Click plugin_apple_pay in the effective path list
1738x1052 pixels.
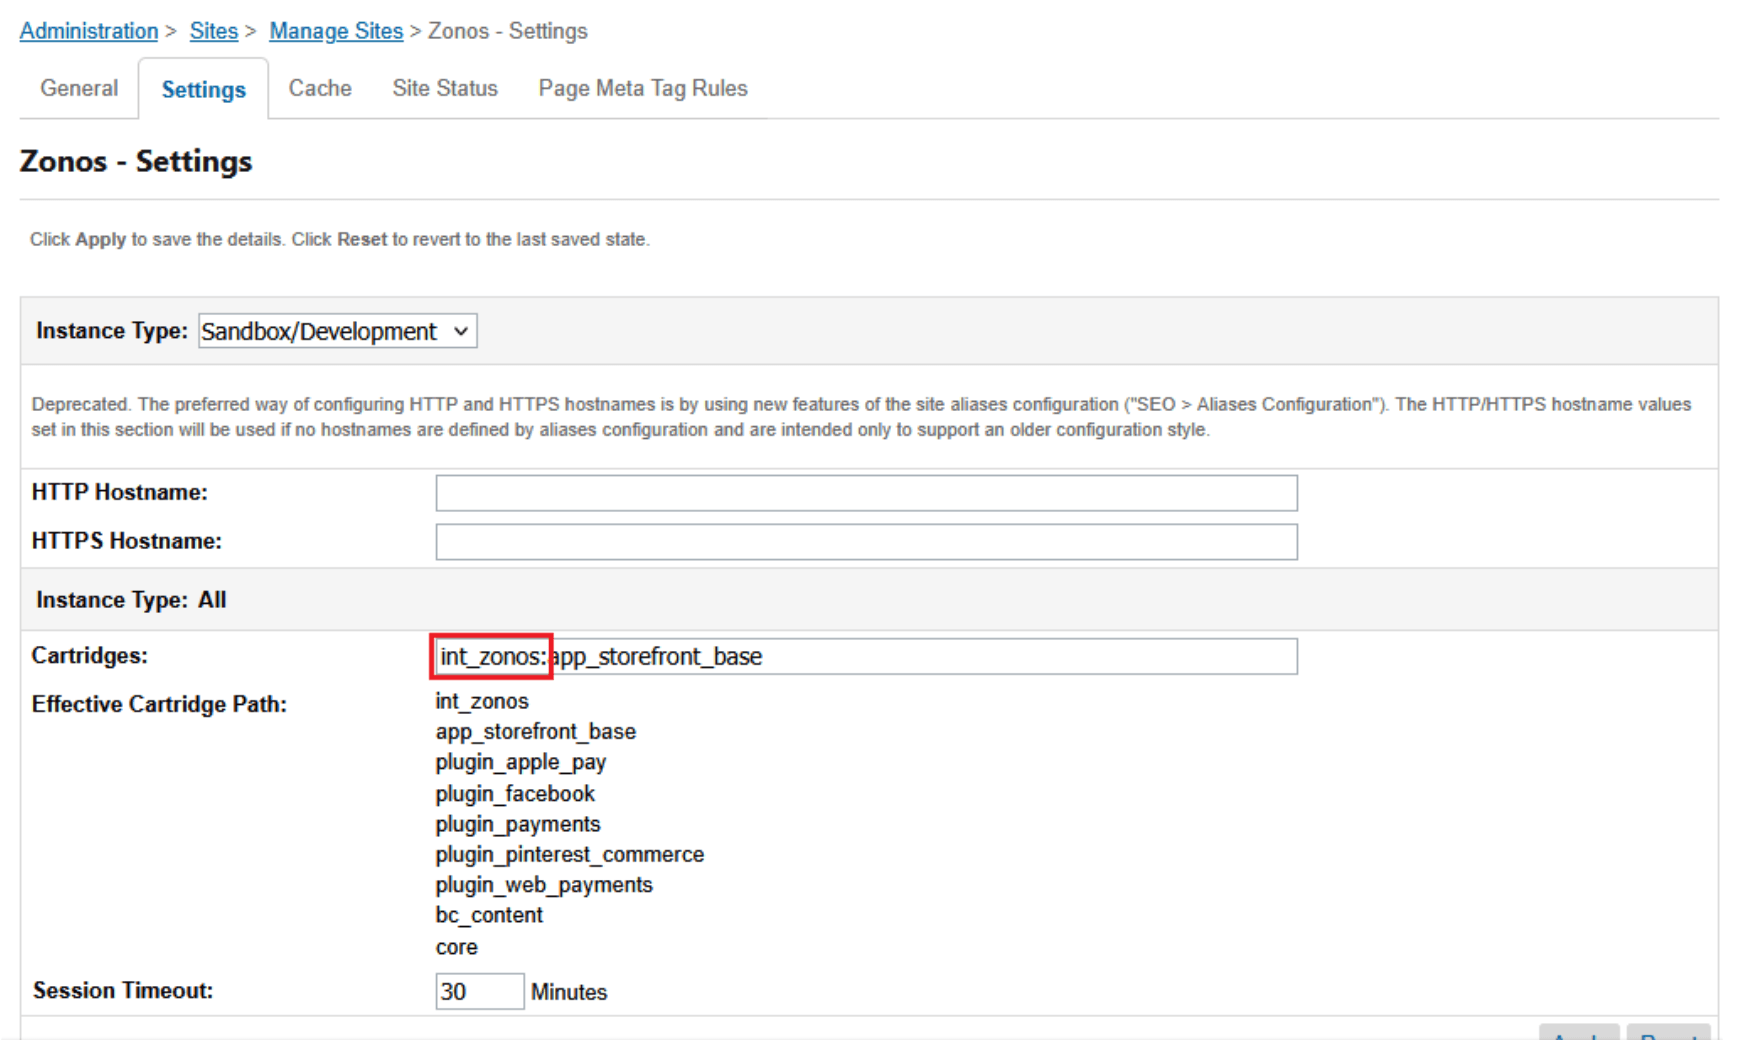(520, 762)
